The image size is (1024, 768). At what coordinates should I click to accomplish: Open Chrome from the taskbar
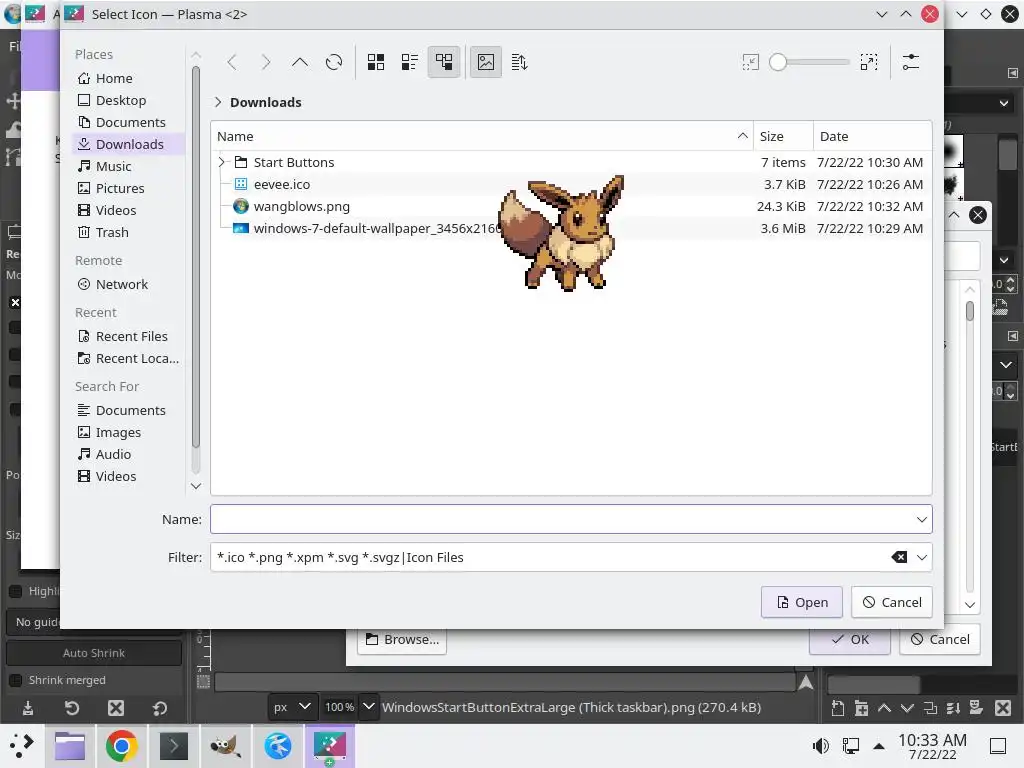121,746
